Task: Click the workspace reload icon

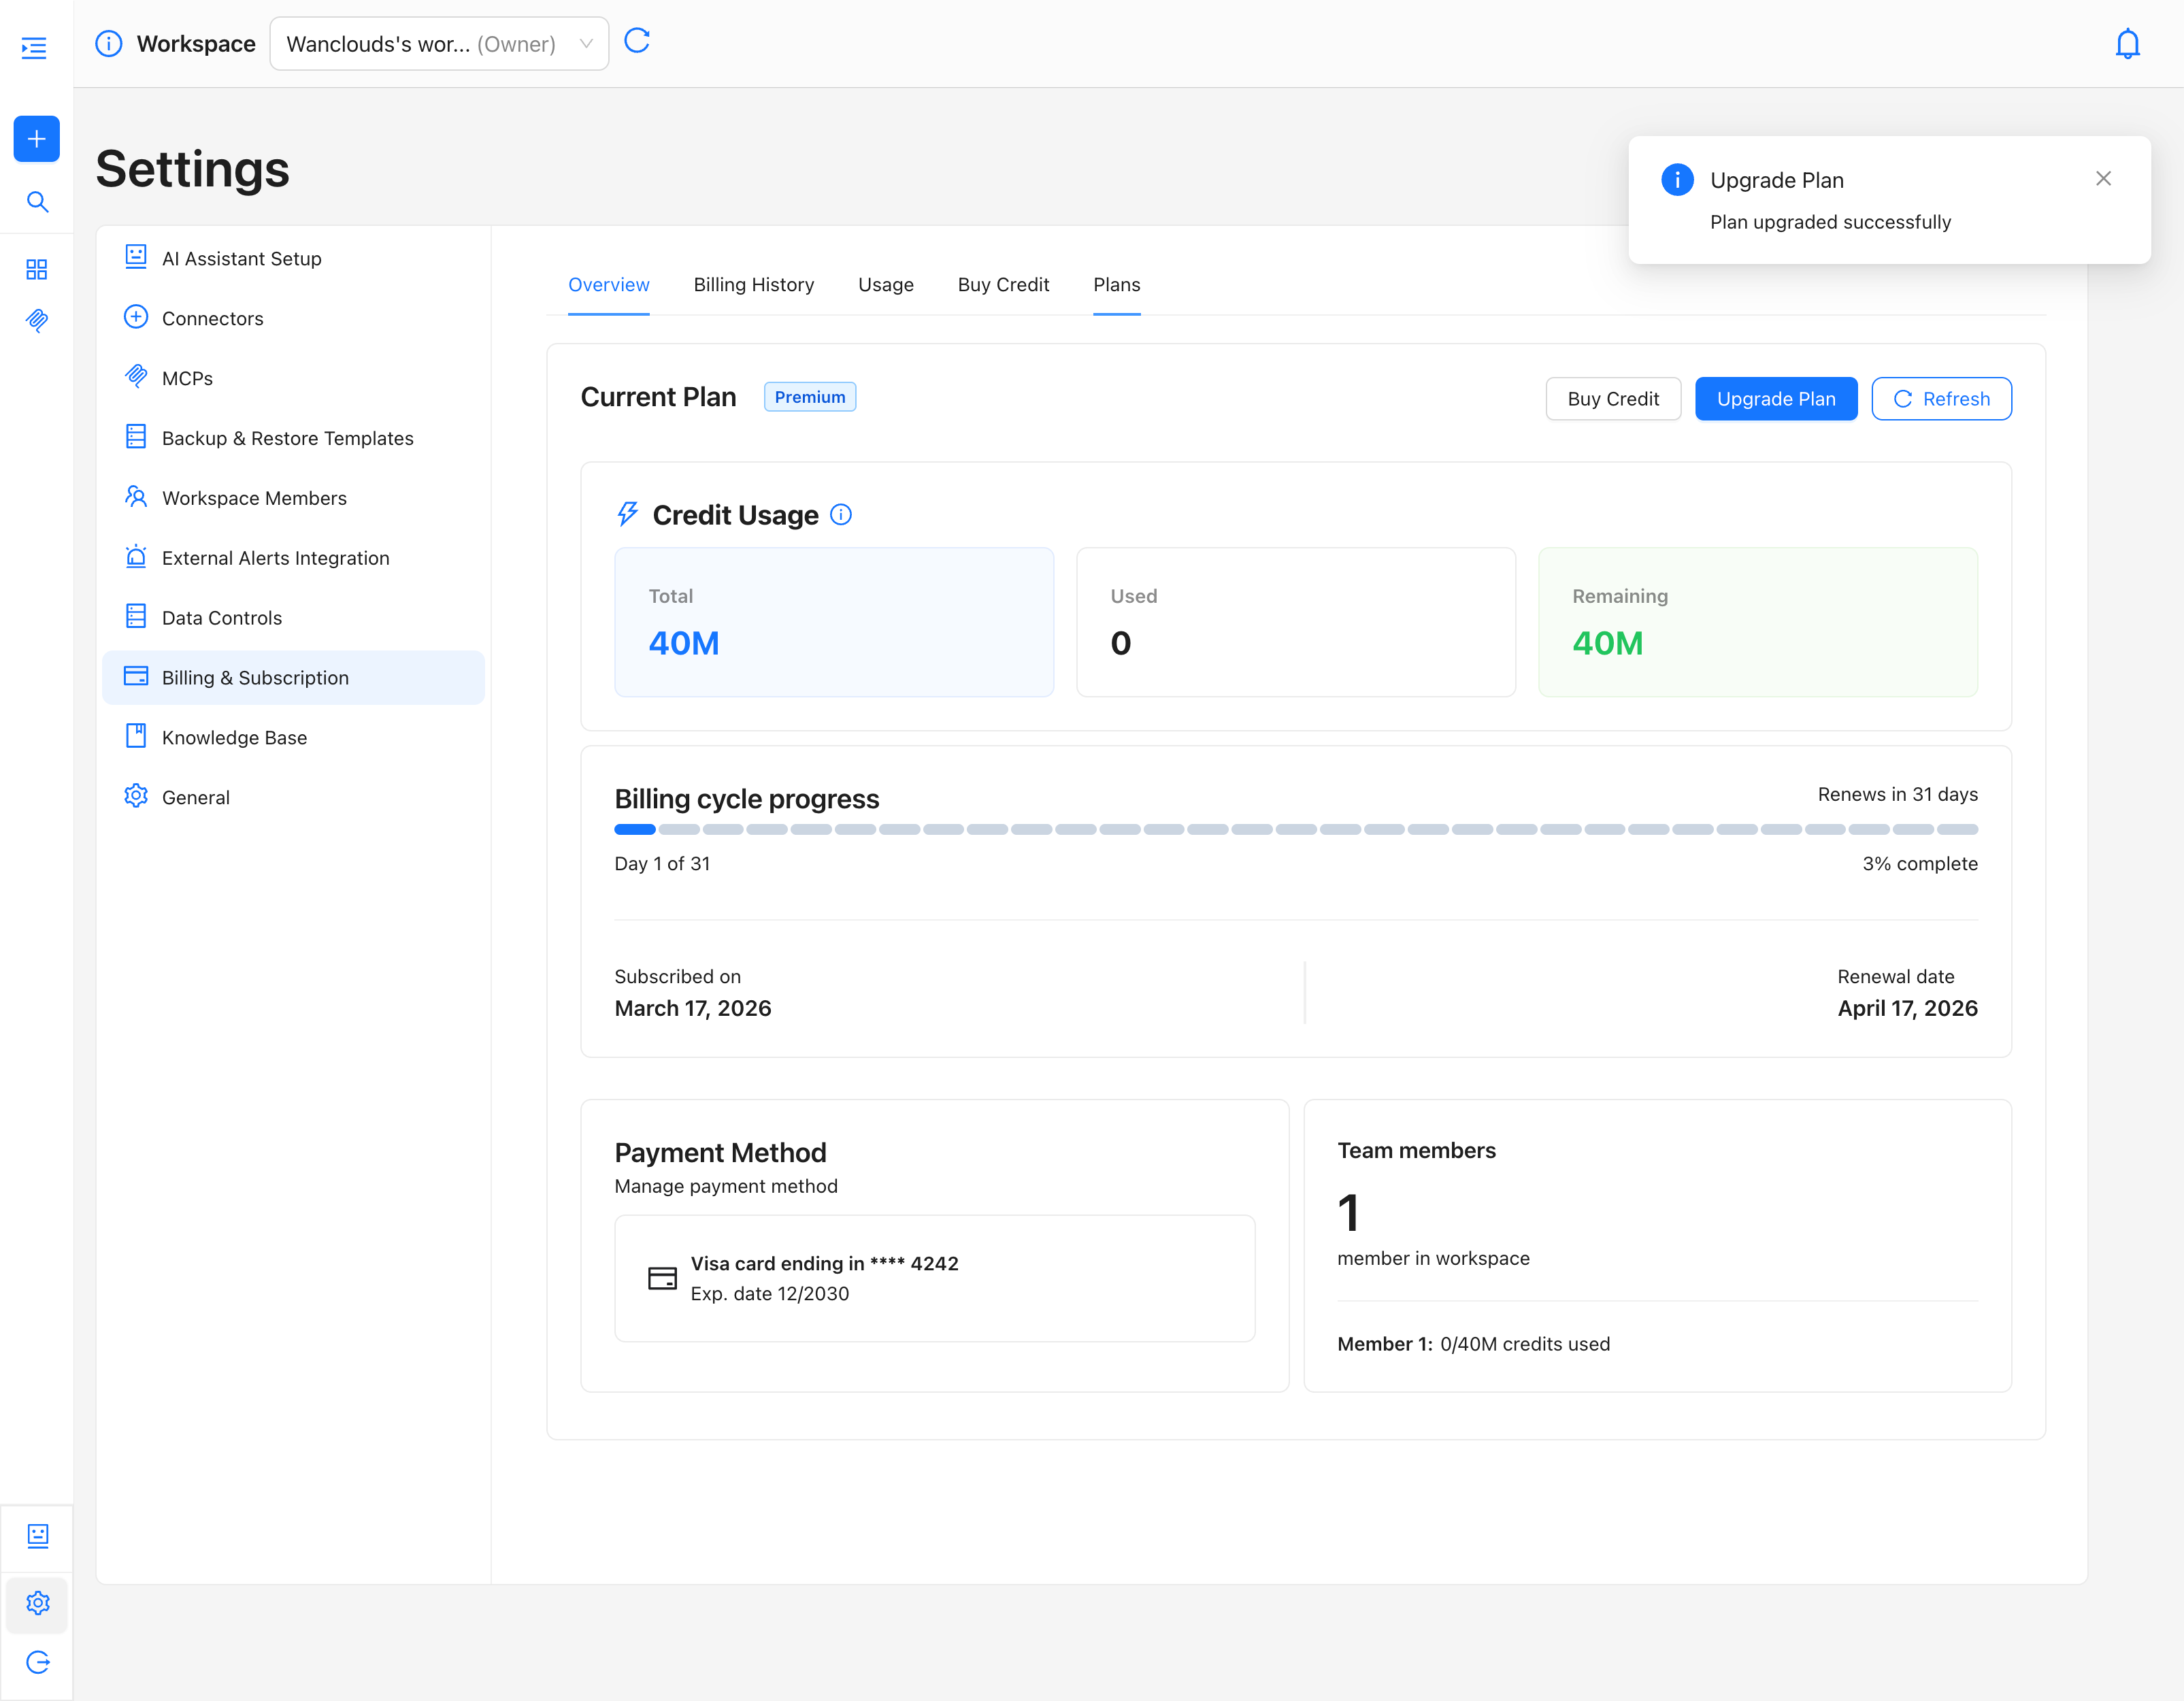Action: tap(637, 41)
